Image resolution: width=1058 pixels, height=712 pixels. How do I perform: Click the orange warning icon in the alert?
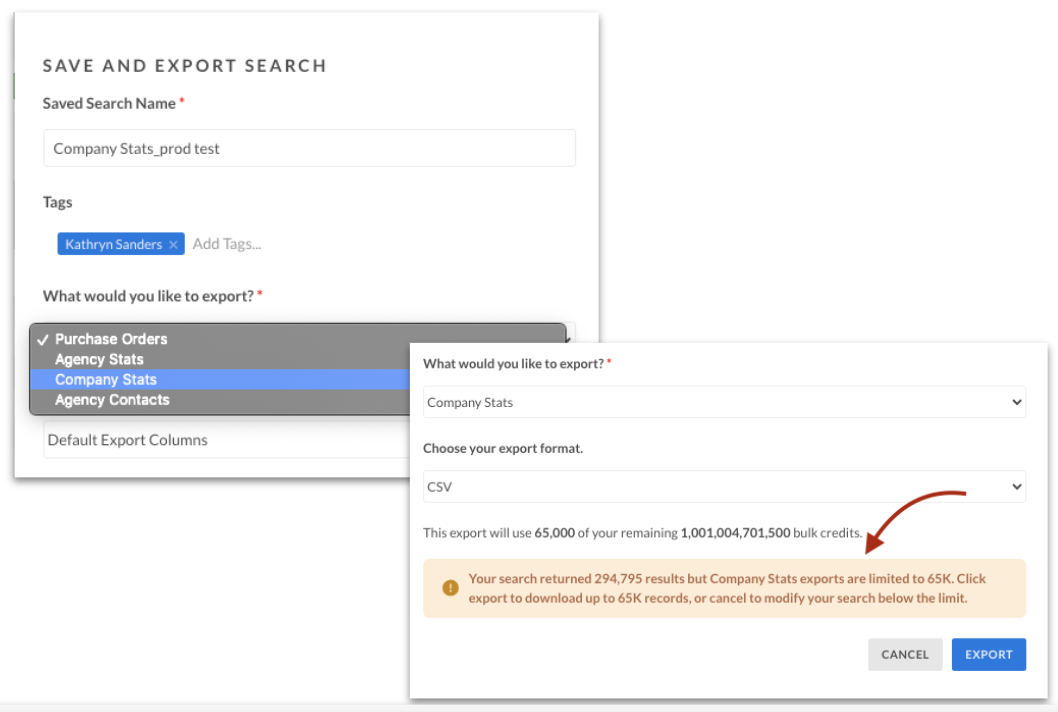[450, 588]
